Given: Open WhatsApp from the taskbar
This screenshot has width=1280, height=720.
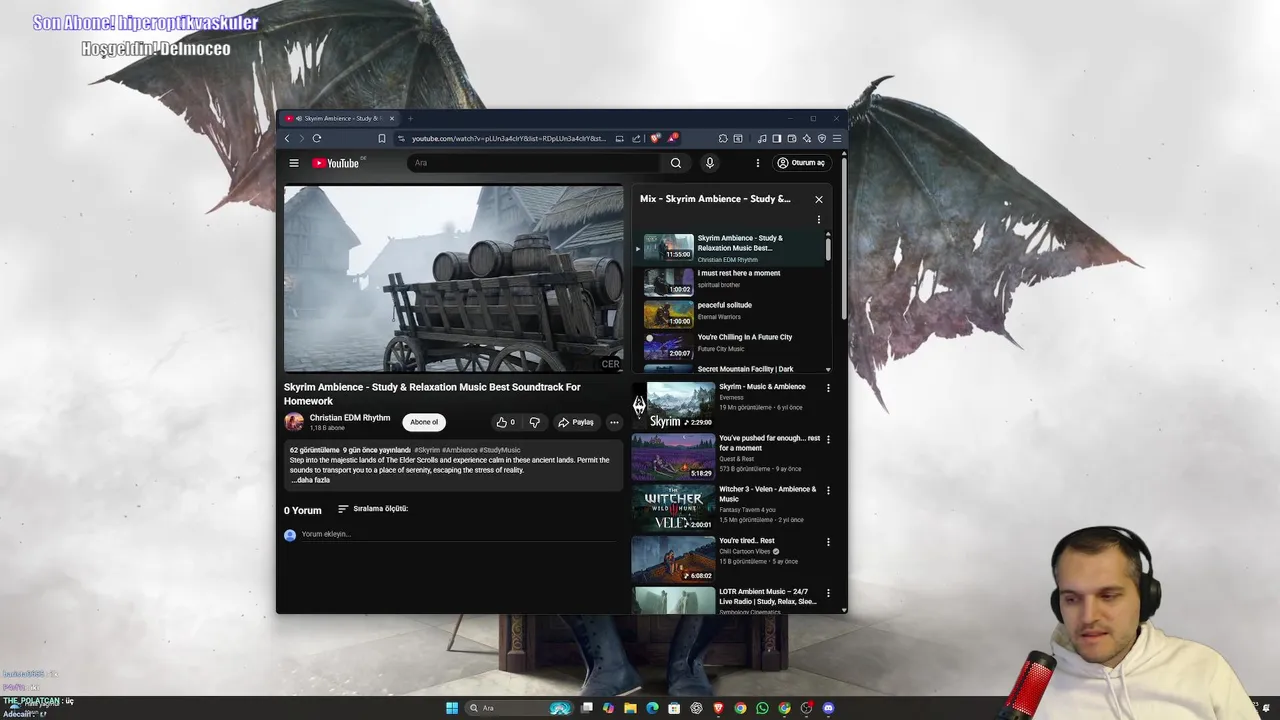Looking at the screenshot, I should click(762, 708).
